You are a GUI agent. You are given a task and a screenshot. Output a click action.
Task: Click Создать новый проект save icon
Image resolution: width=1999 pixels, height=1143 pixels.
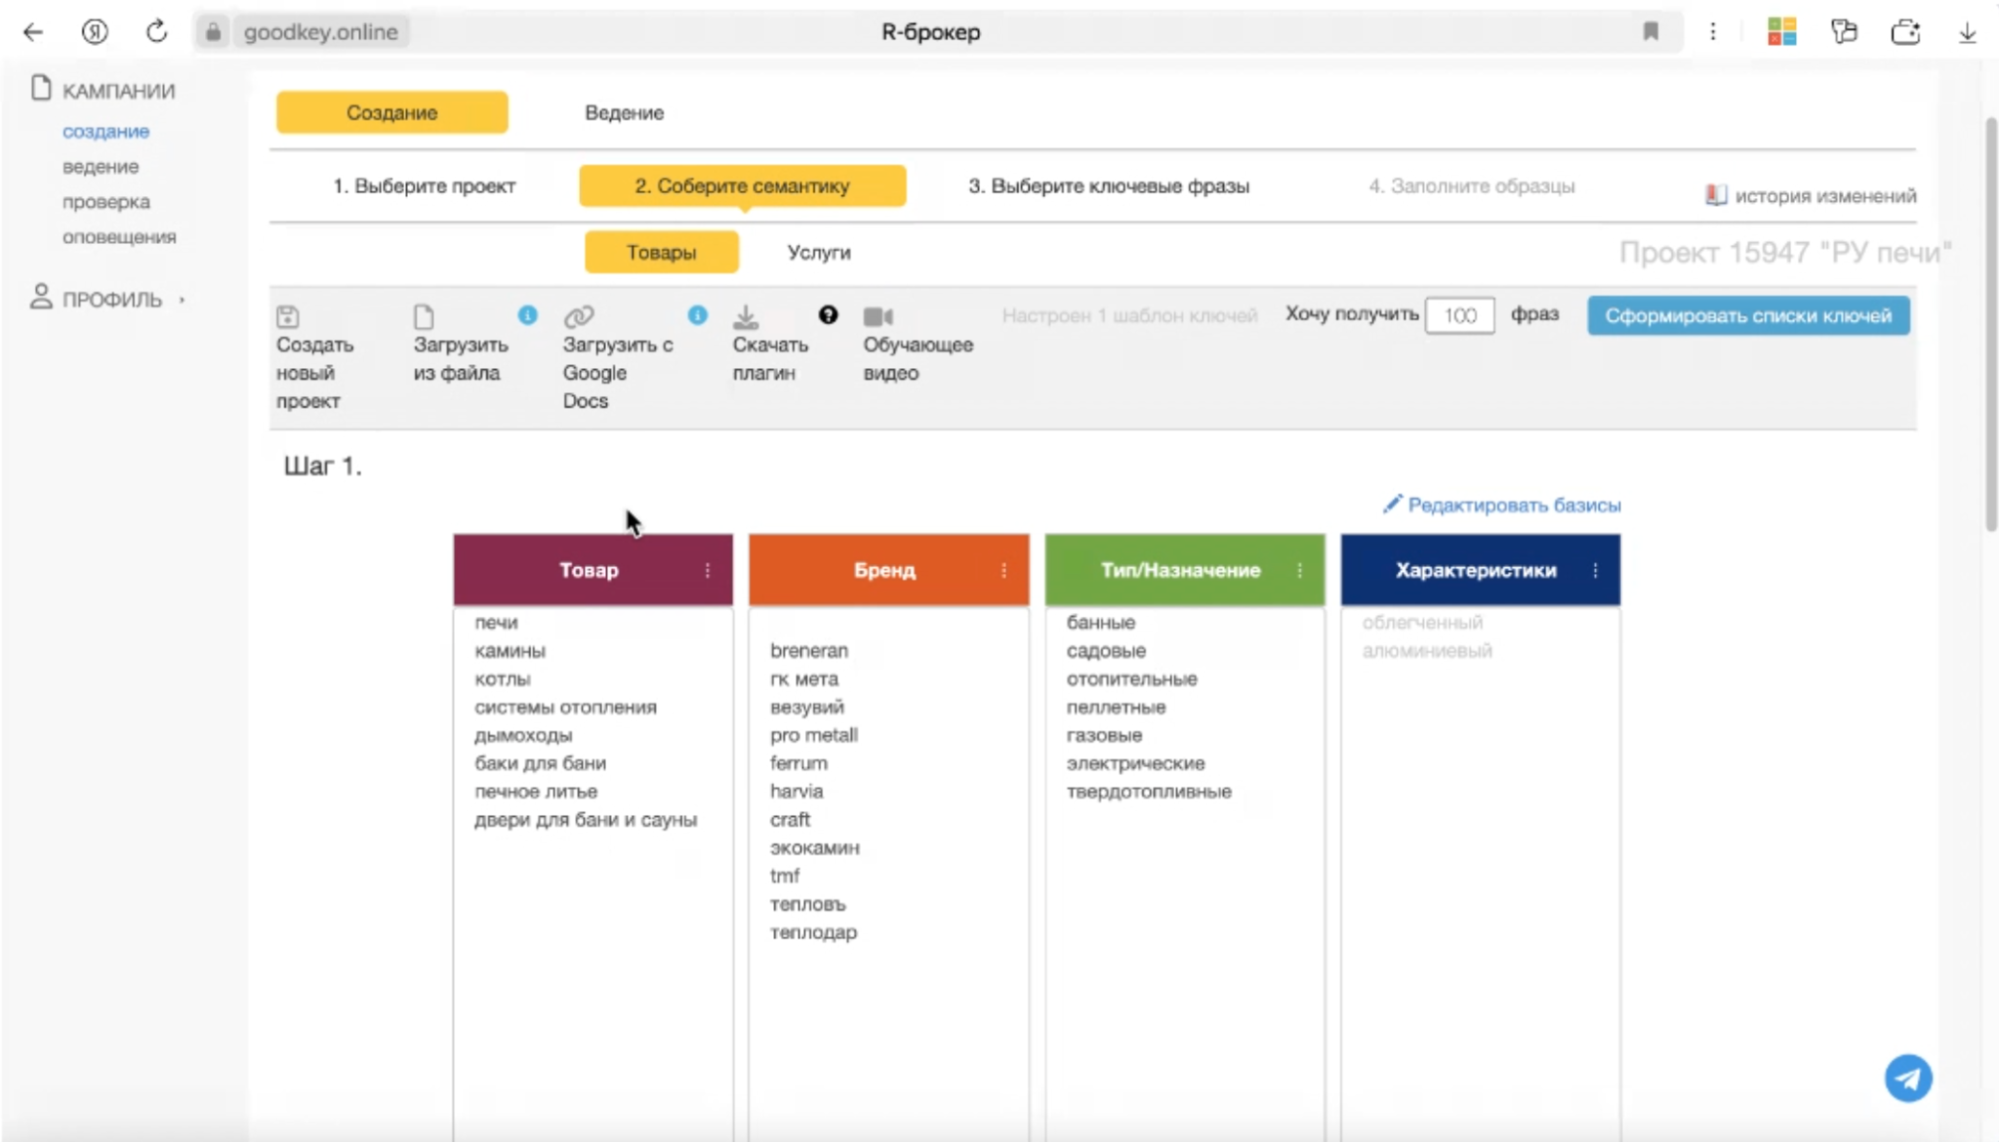point(288,317)
